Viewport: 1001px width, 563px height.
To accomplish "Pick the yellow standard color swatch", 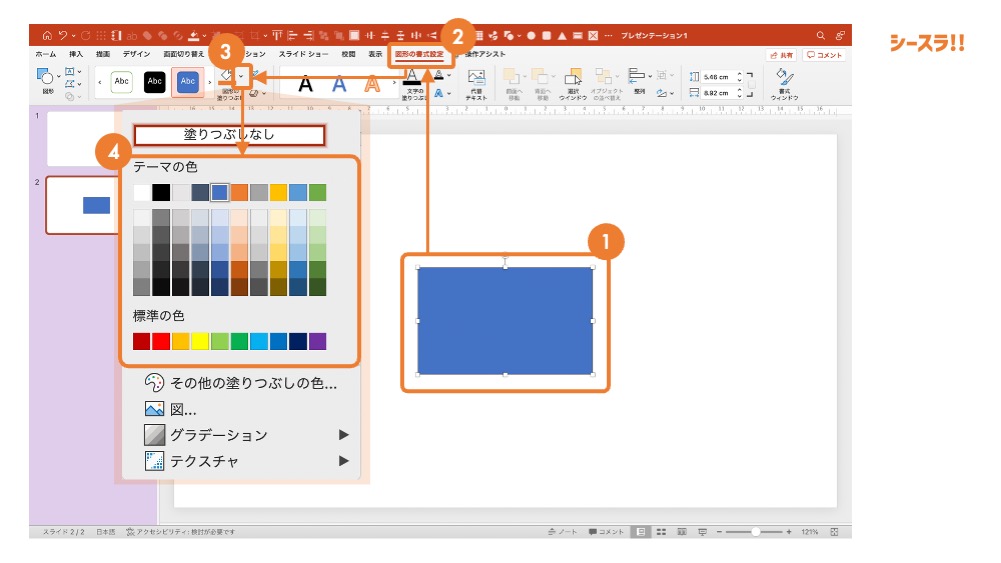I will [200, 341].
